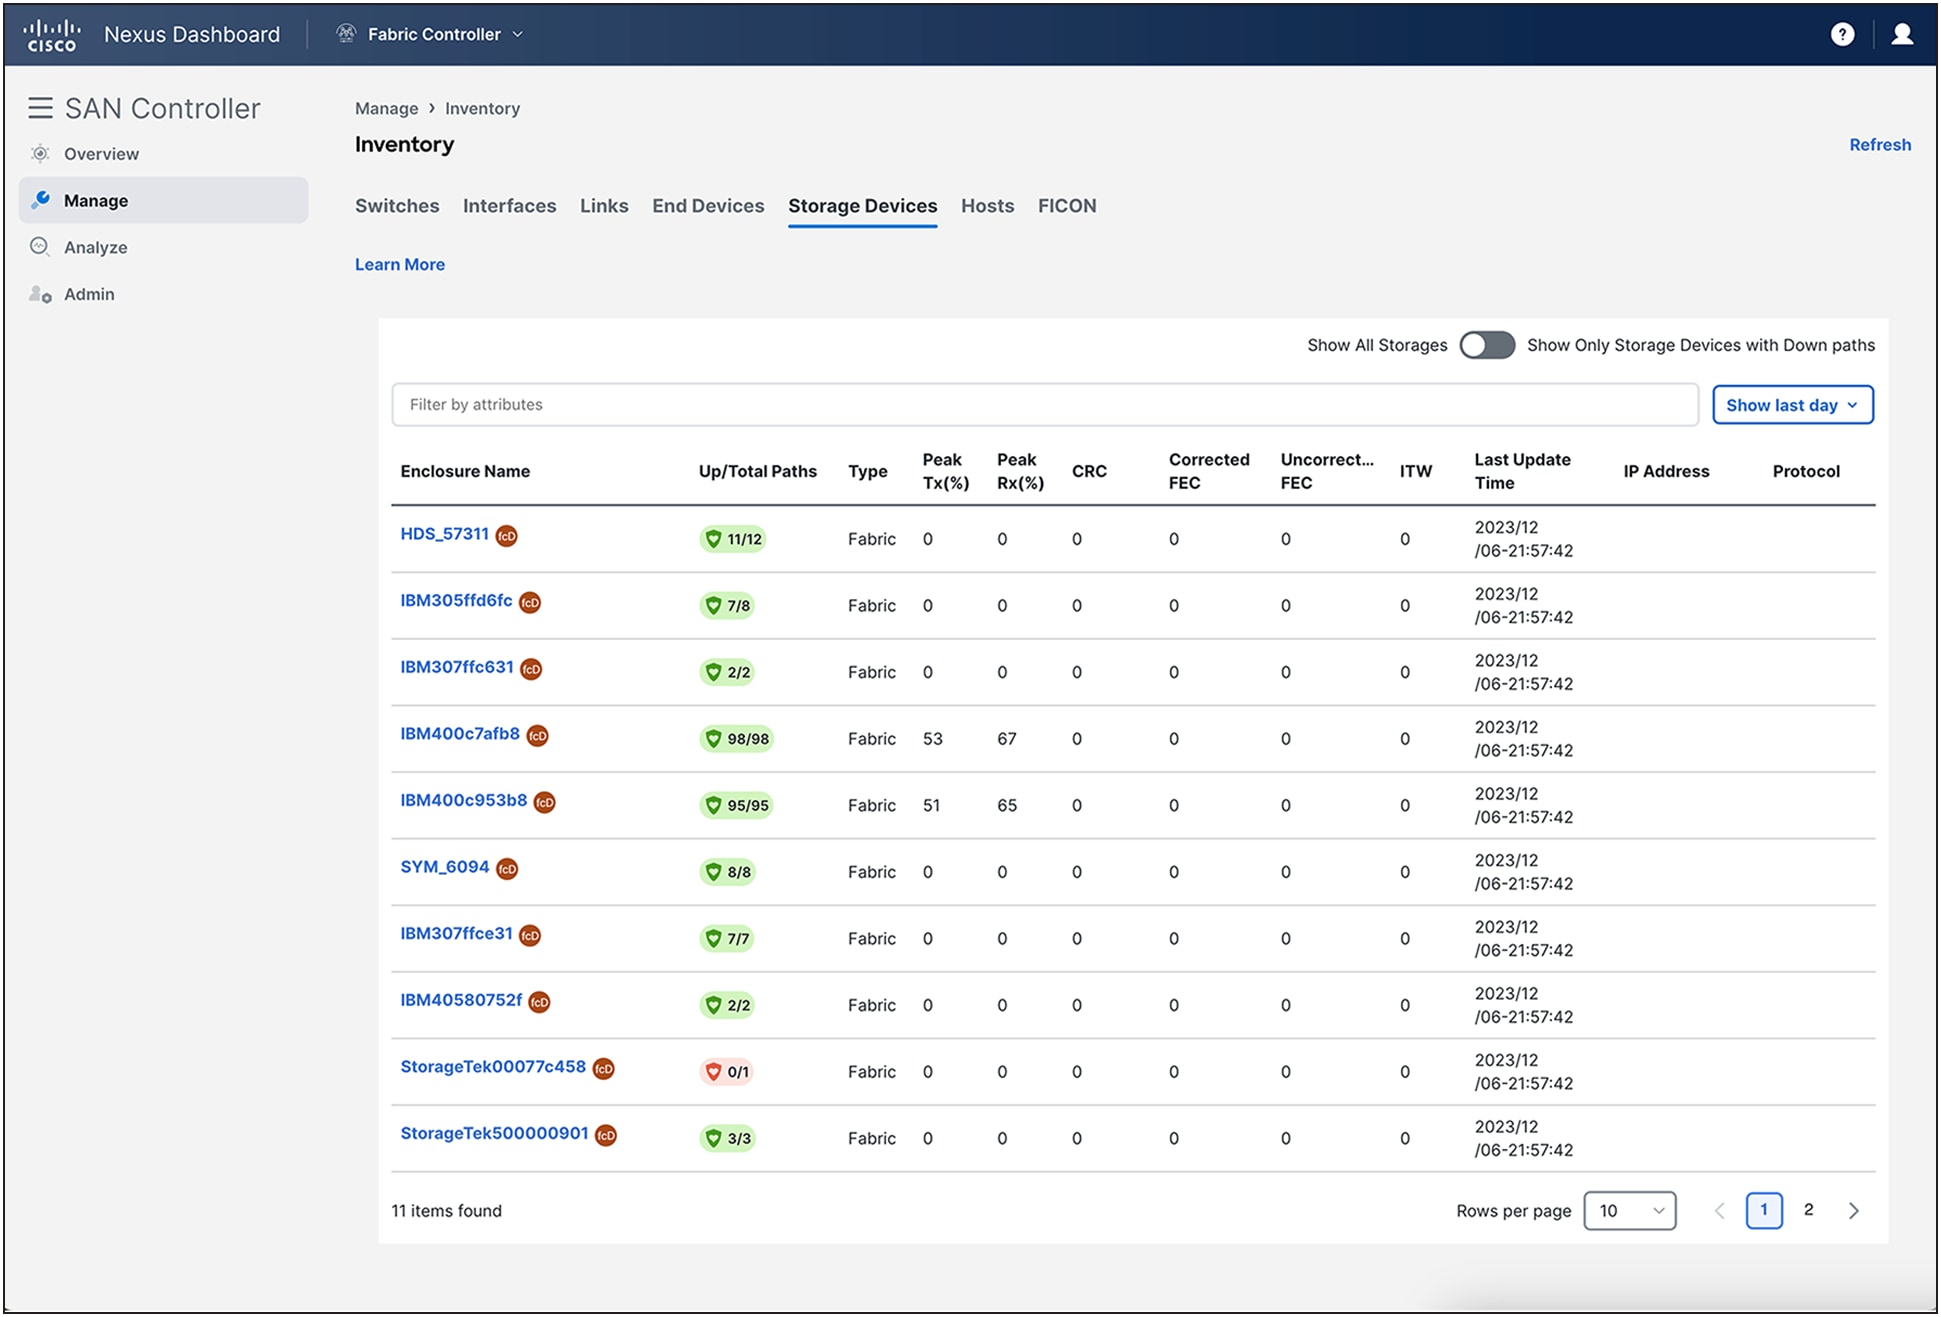Screen dimensions: 1941x1317
Task: Click the Filter by attributes field
Action: click(x=1044, y=405)
